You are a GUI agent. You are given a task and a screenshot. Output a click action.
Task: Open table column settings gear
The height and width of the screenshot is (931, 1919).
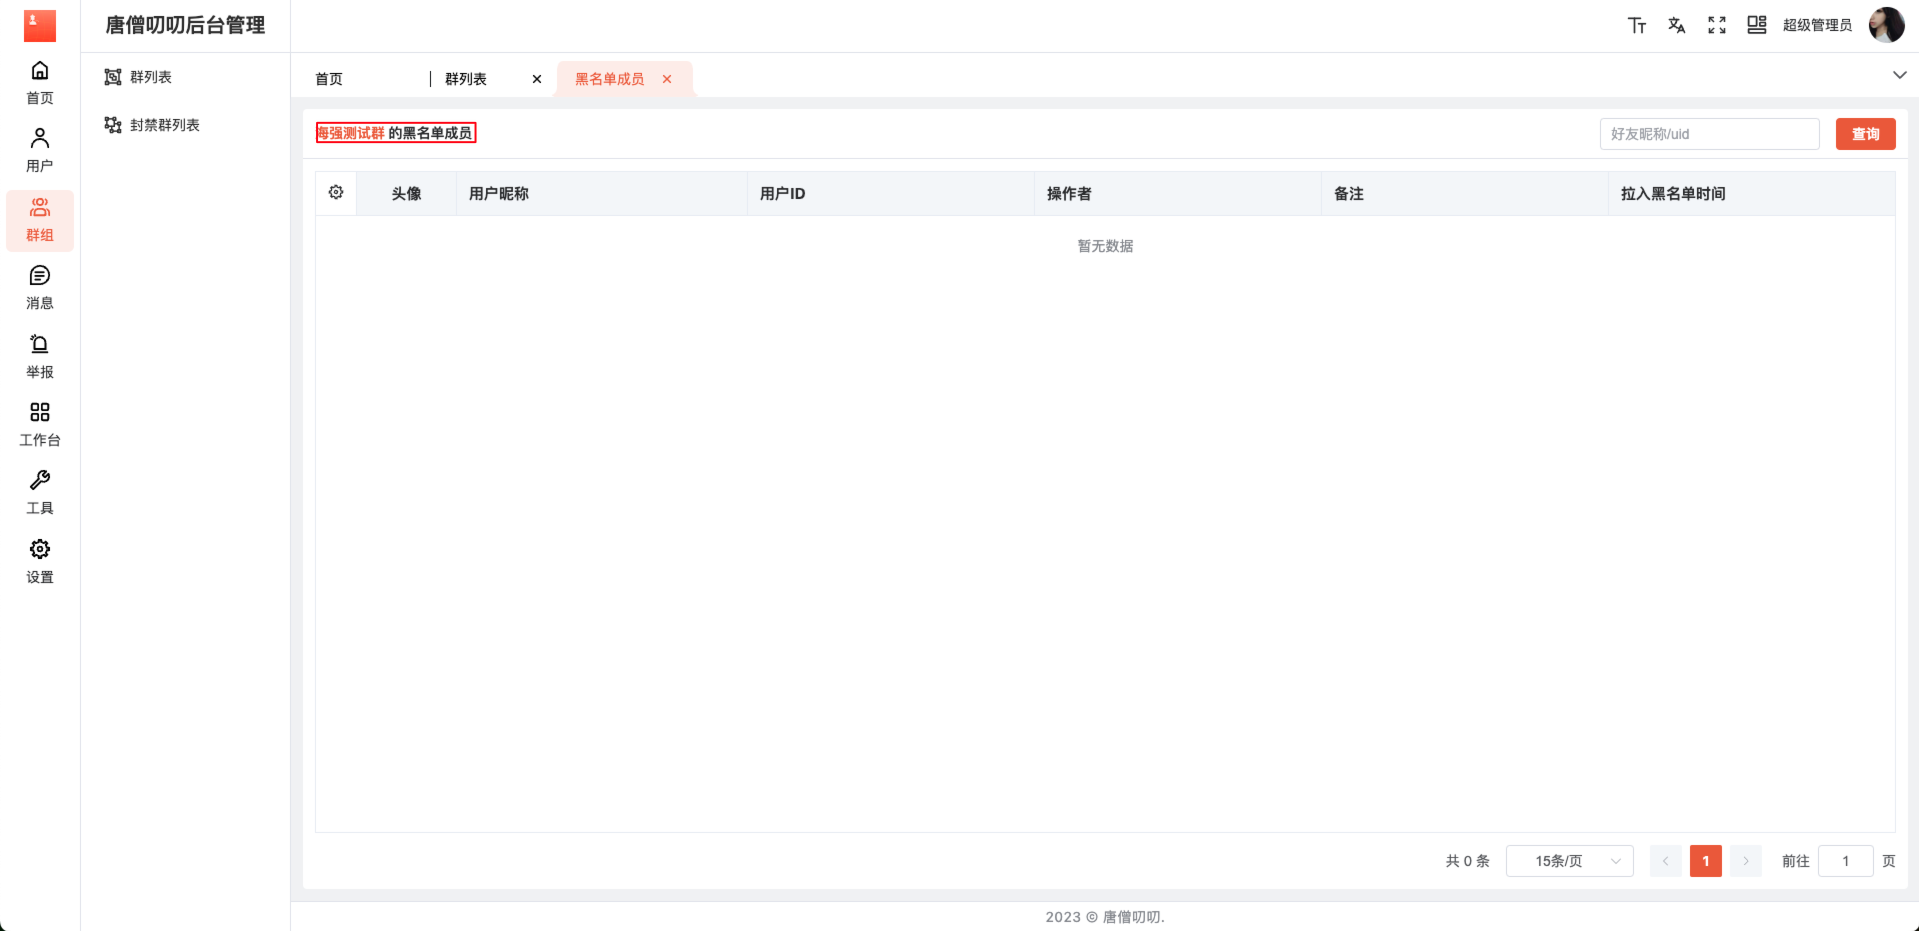tap(336, 193)
